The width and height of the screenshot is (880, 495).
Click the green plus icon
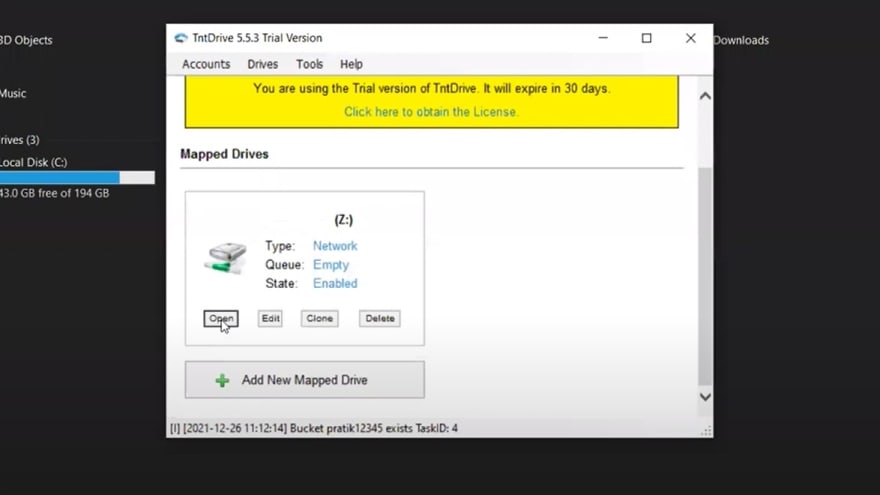[x=222, y=381]
